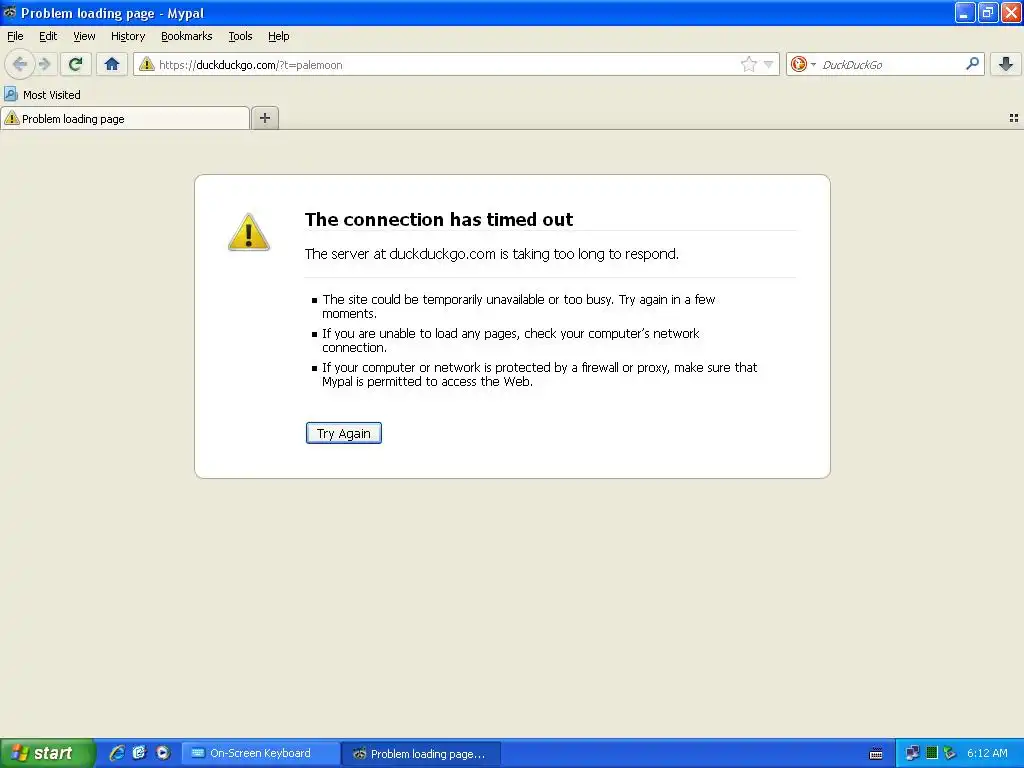Click the yellow warning triangle on error page
Screen dimensions: 1024x768
click(249, 232)
